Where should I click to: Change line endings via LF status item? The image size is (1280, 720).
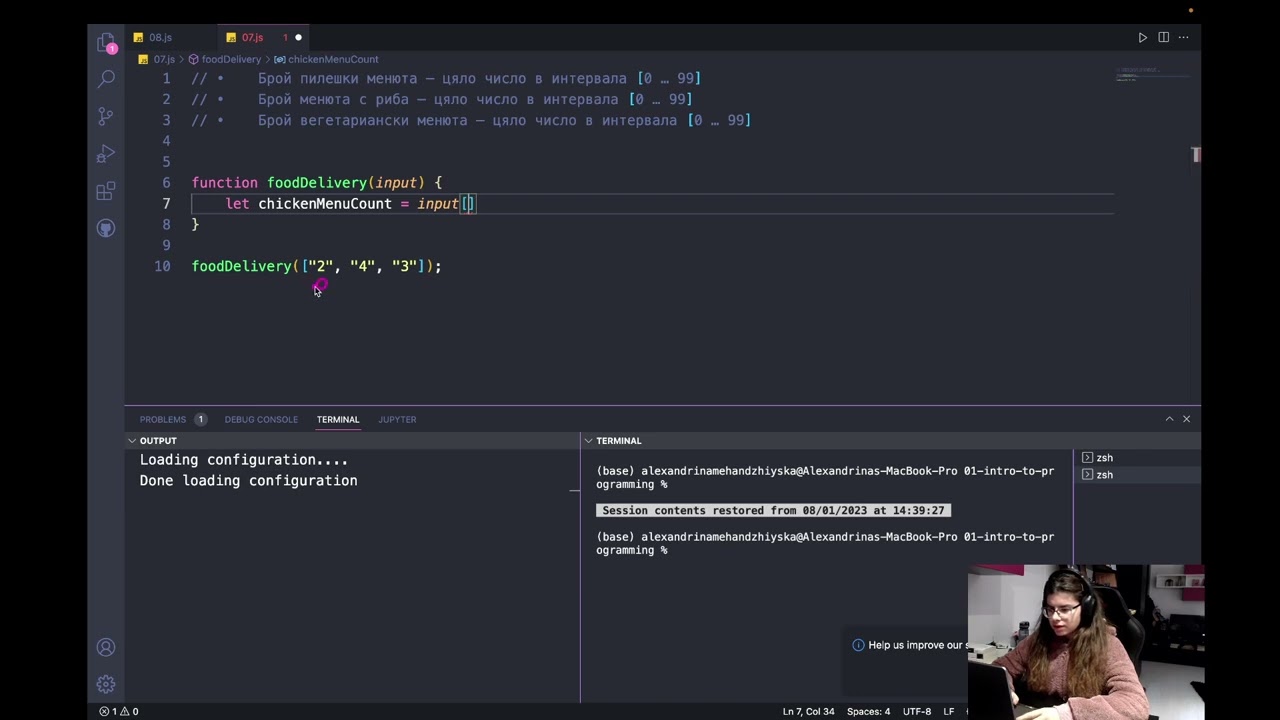[x=949, y=712]
